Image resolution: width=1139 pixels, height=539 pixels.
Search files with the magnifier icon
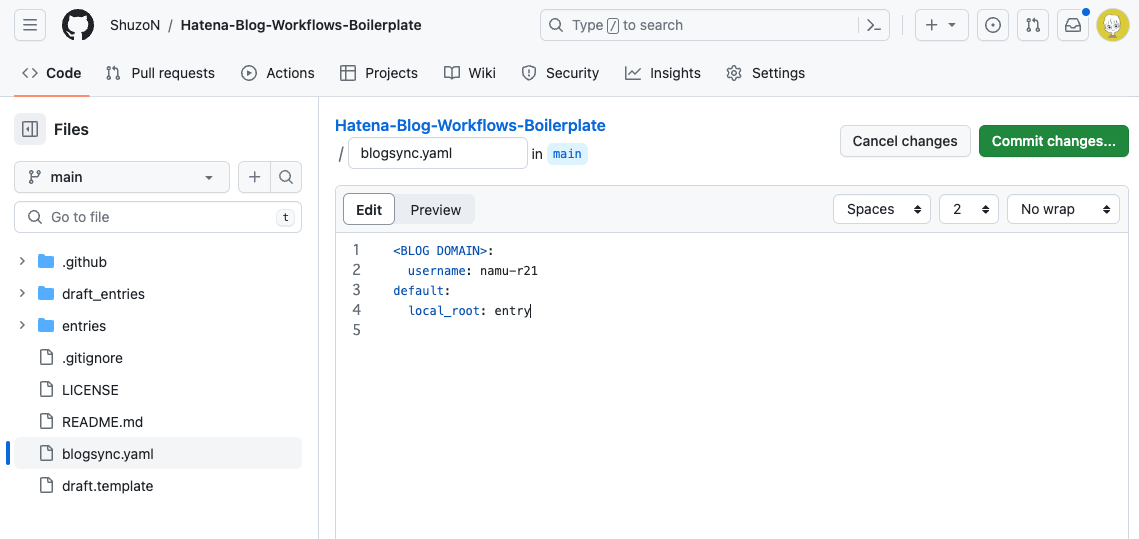point(286,177)
